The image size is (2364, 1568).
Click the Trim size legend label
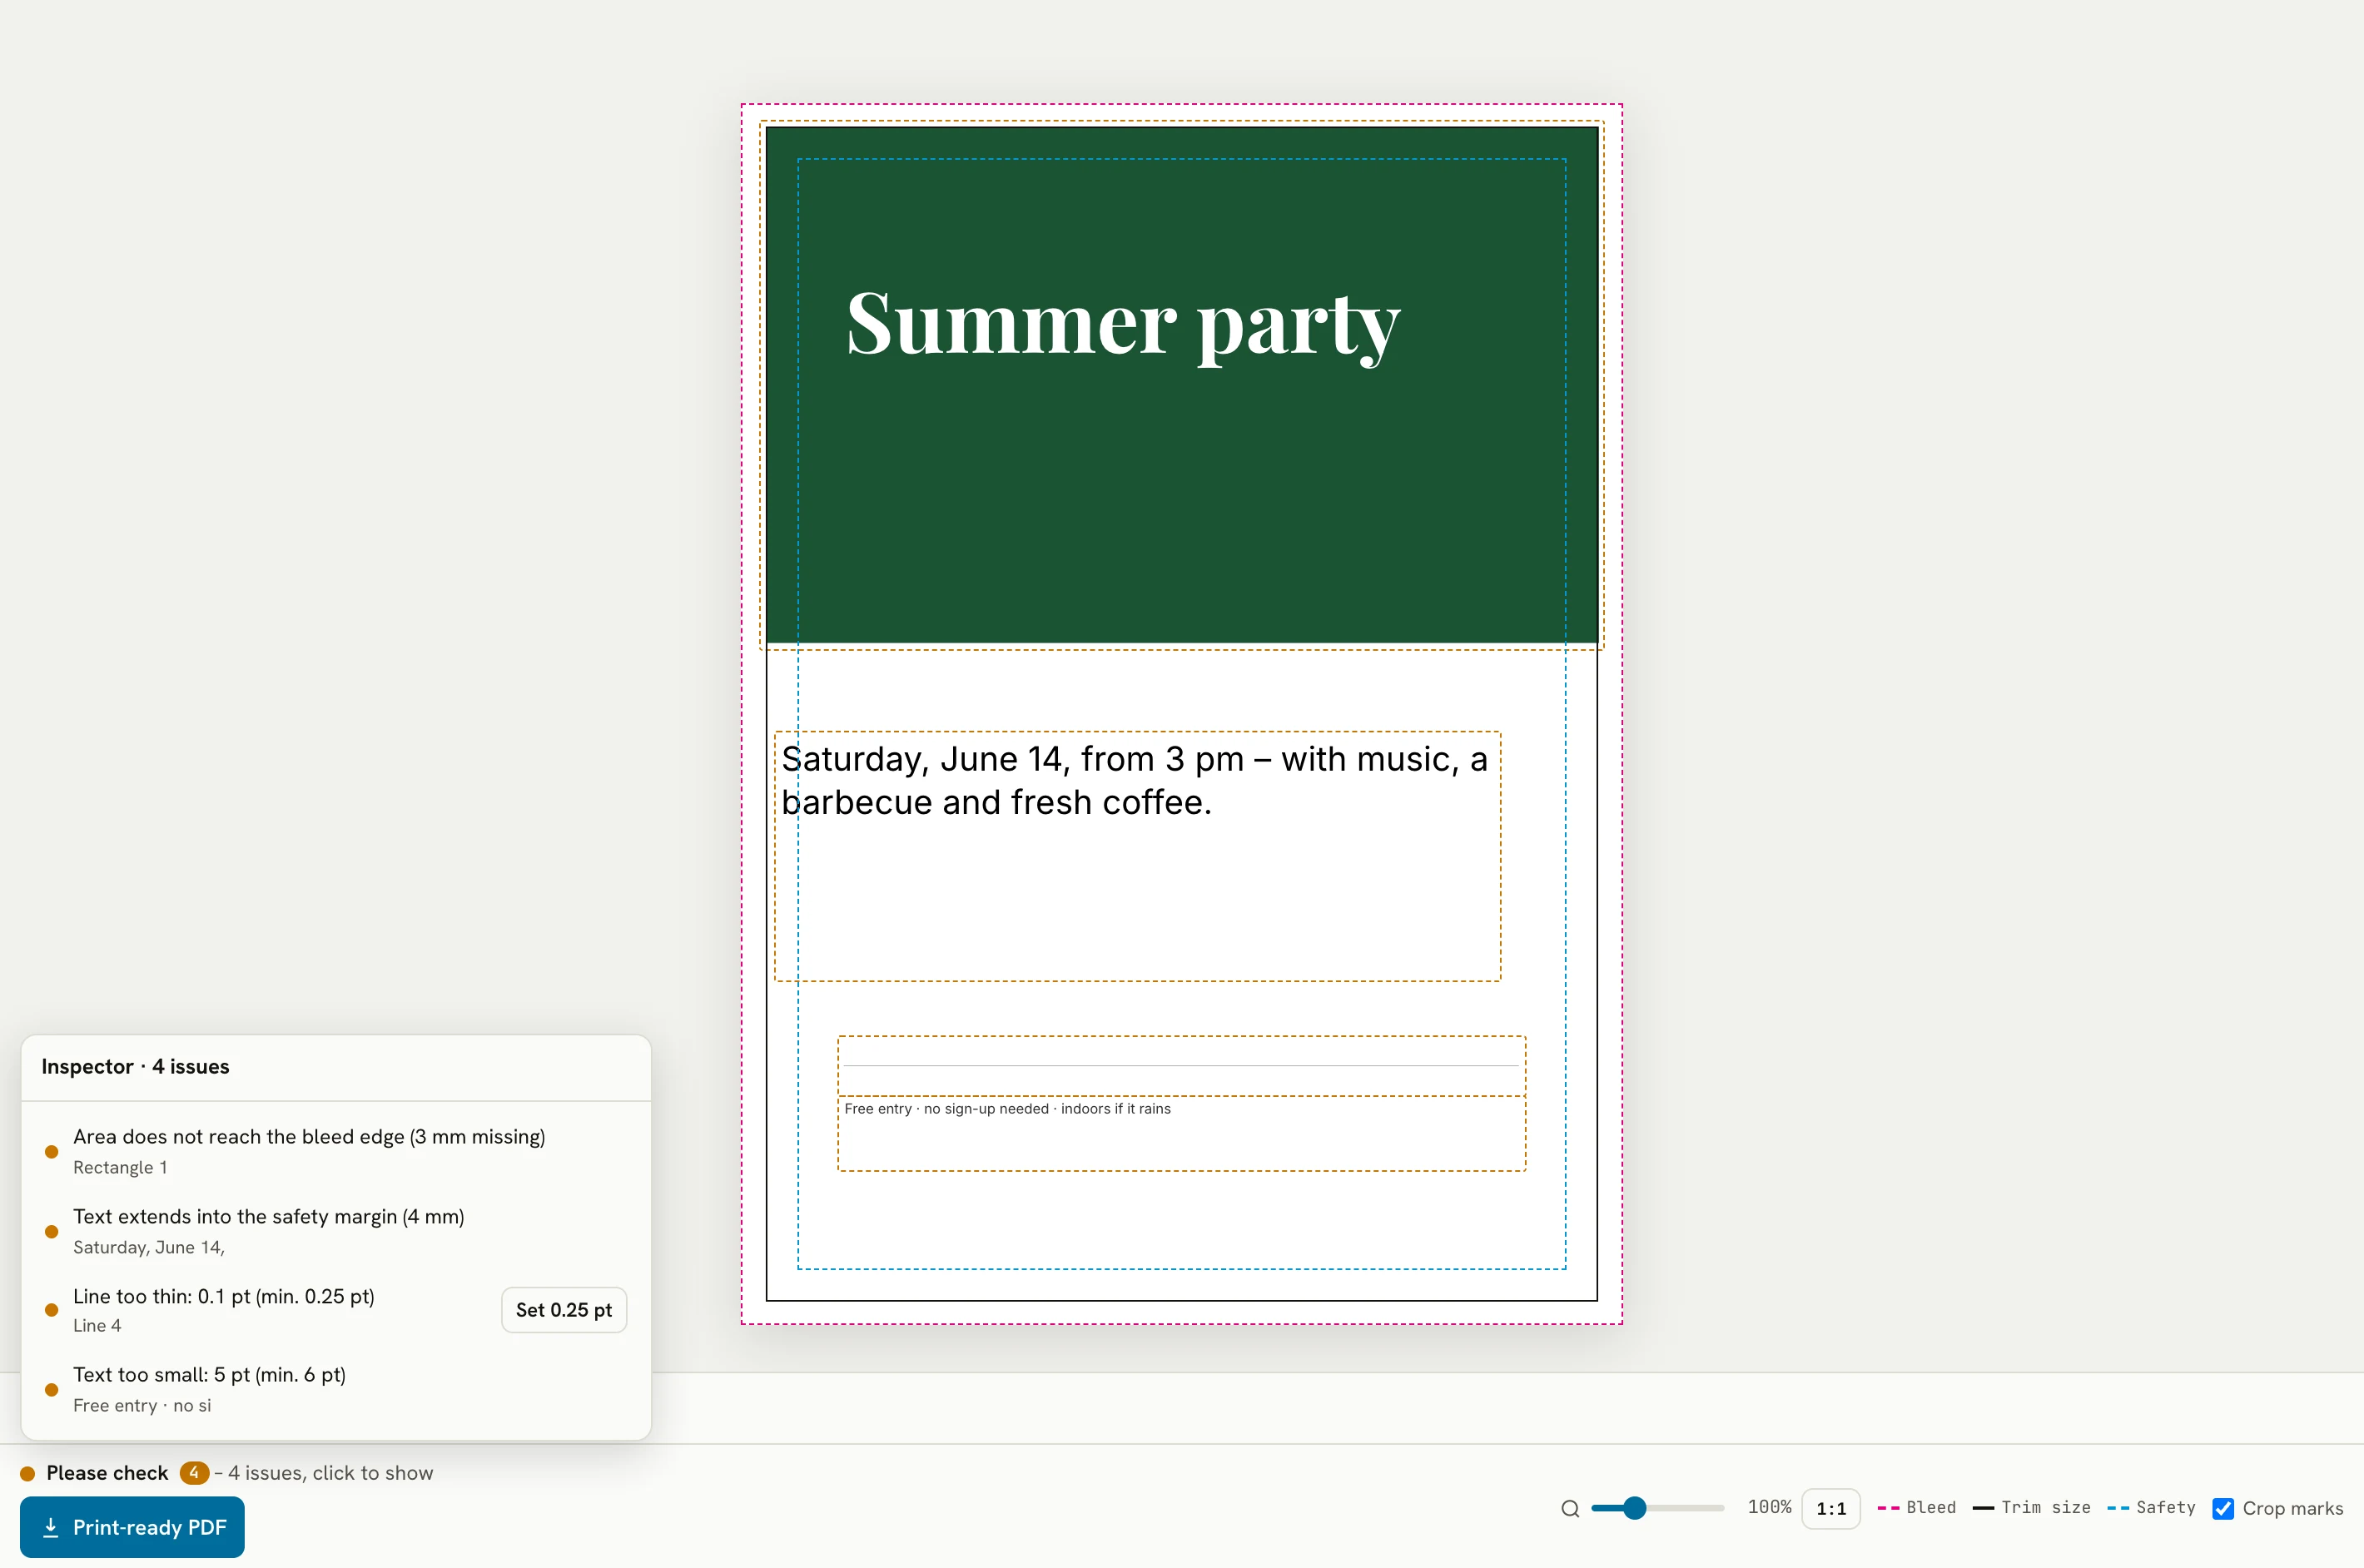click(2045, 1507)
